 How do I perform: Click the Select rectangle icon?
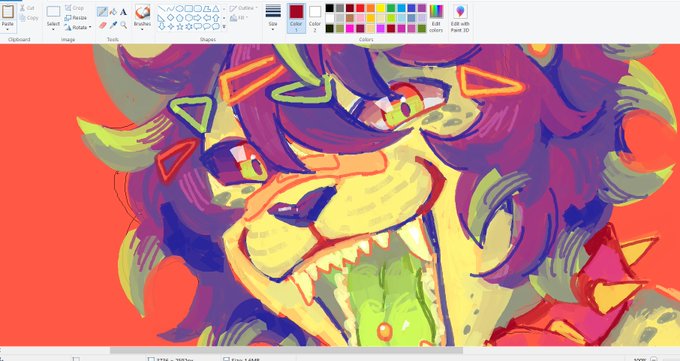pyautogui.click(x=53, y=12)
